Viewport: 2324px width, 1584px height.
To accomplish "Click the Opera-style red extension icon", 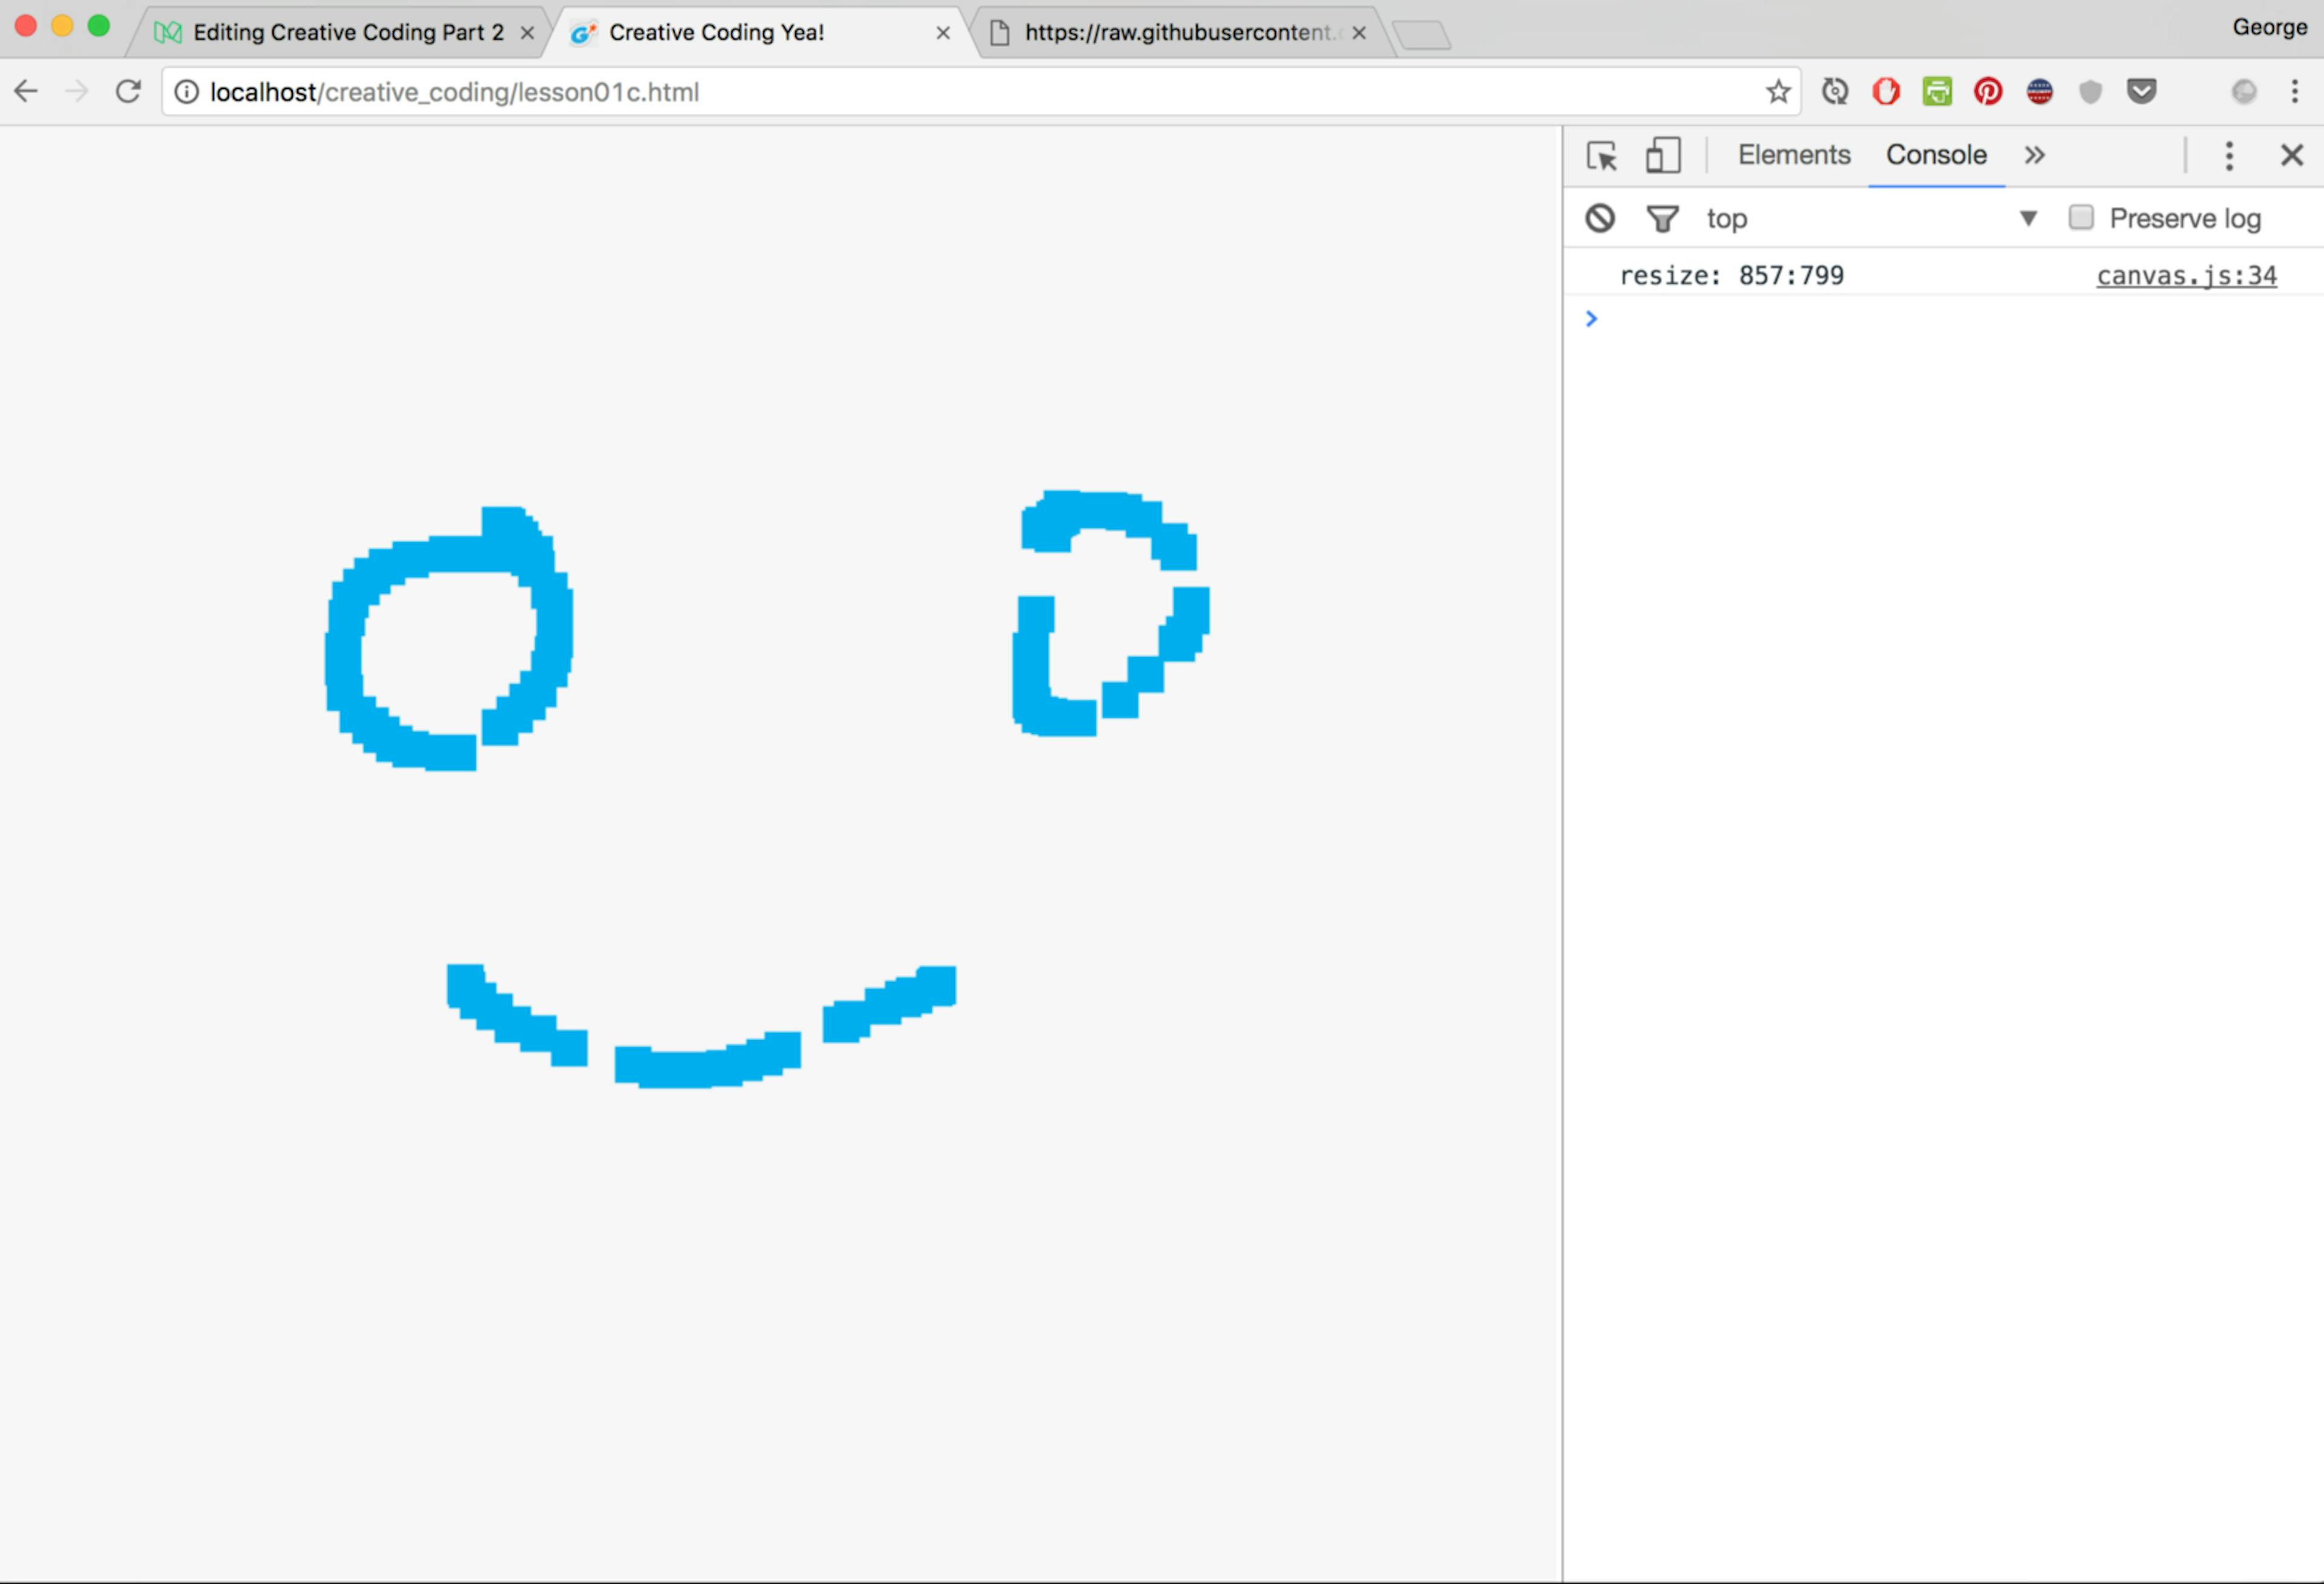I will [1885, 92].
